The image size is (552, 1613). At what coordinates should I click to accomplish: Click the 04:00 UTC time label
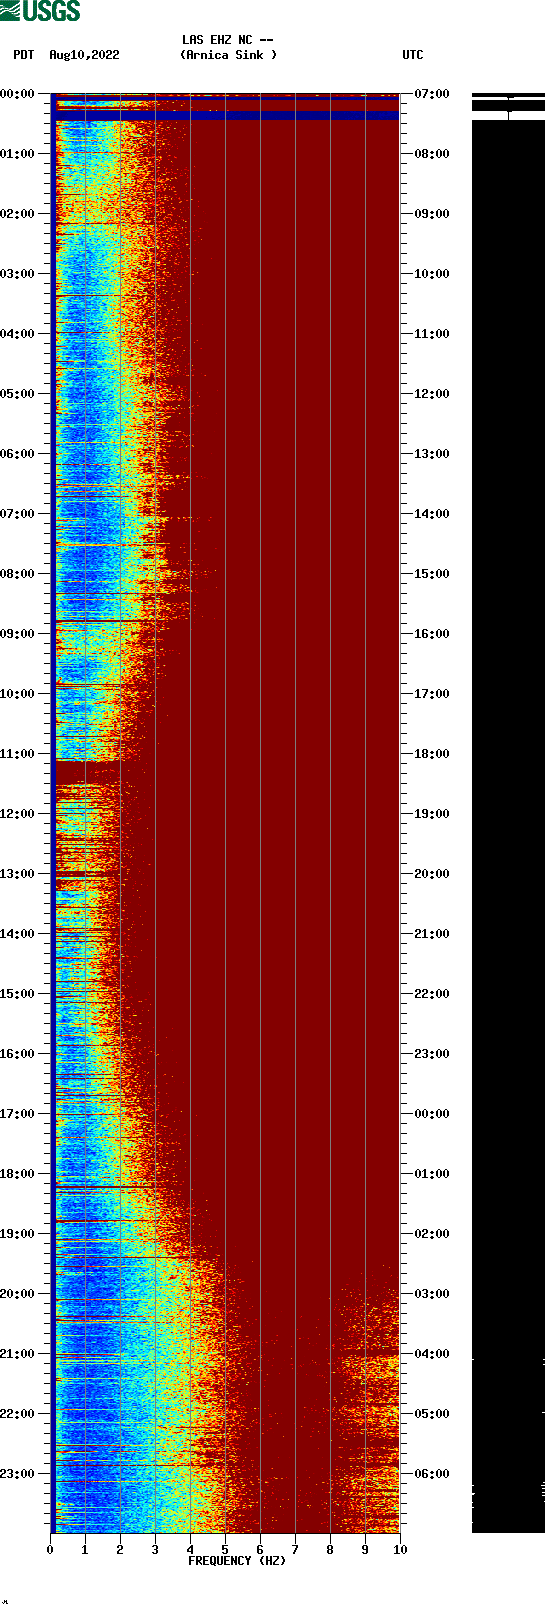tap(432, 1354)
